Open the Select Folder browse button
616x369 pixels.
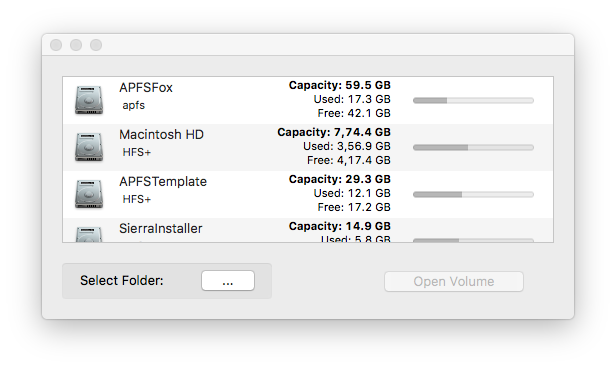point(228,281)
